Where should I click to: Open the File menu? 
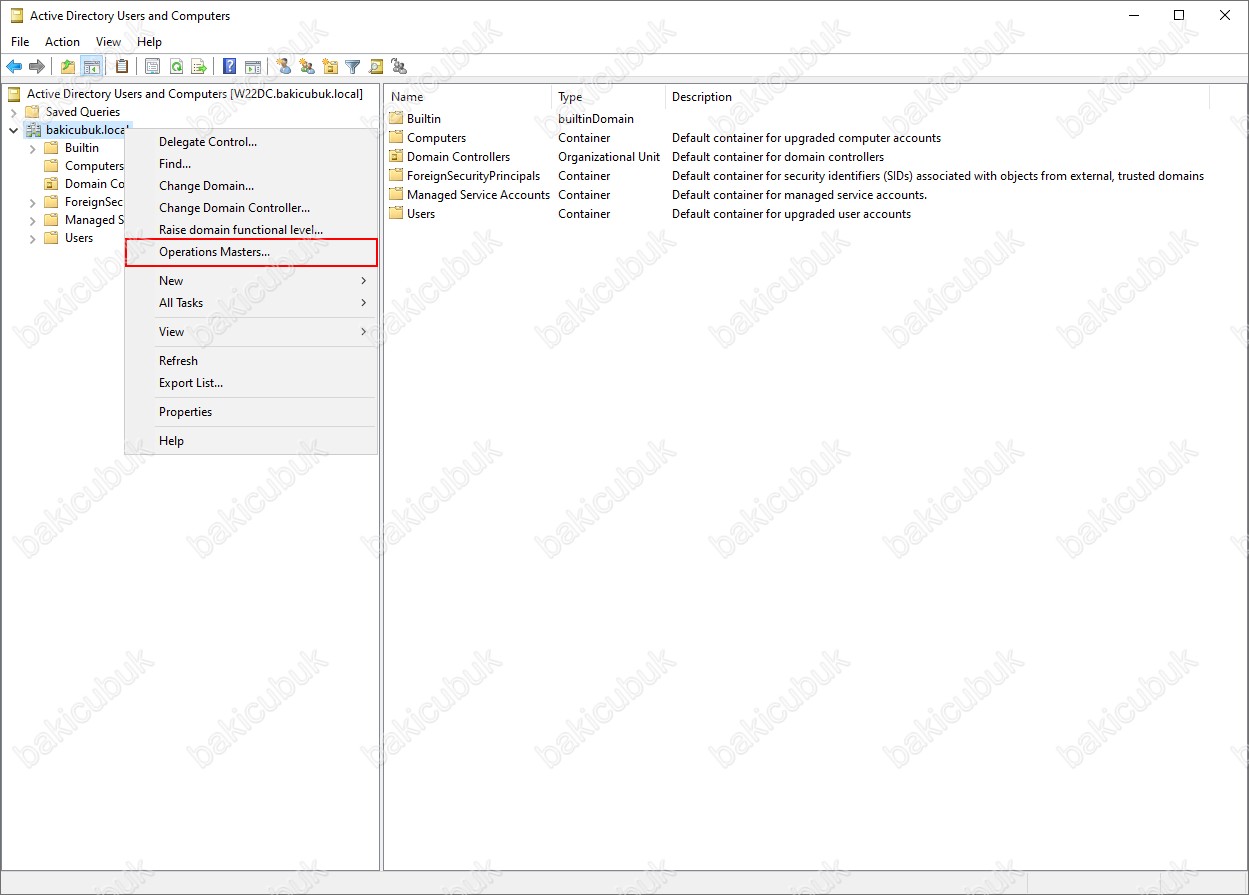20,42
